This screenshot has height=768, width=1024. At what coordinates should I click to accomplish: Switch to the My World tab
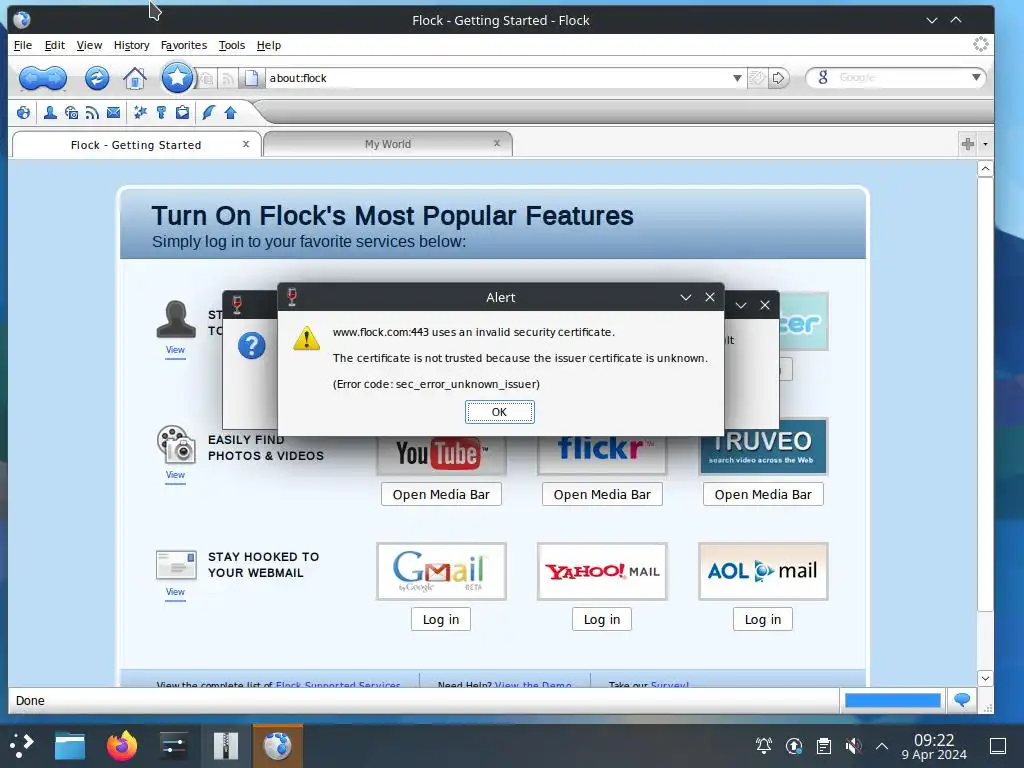click(x=387, y=144)
